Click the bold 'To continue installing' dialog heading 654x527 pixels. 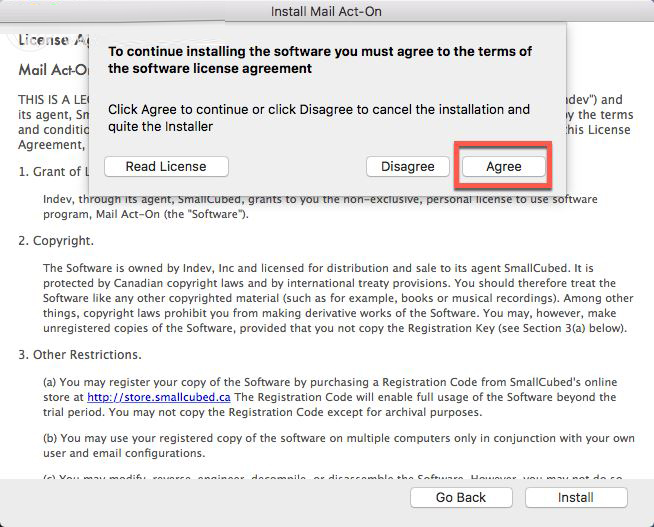[320, 60]
